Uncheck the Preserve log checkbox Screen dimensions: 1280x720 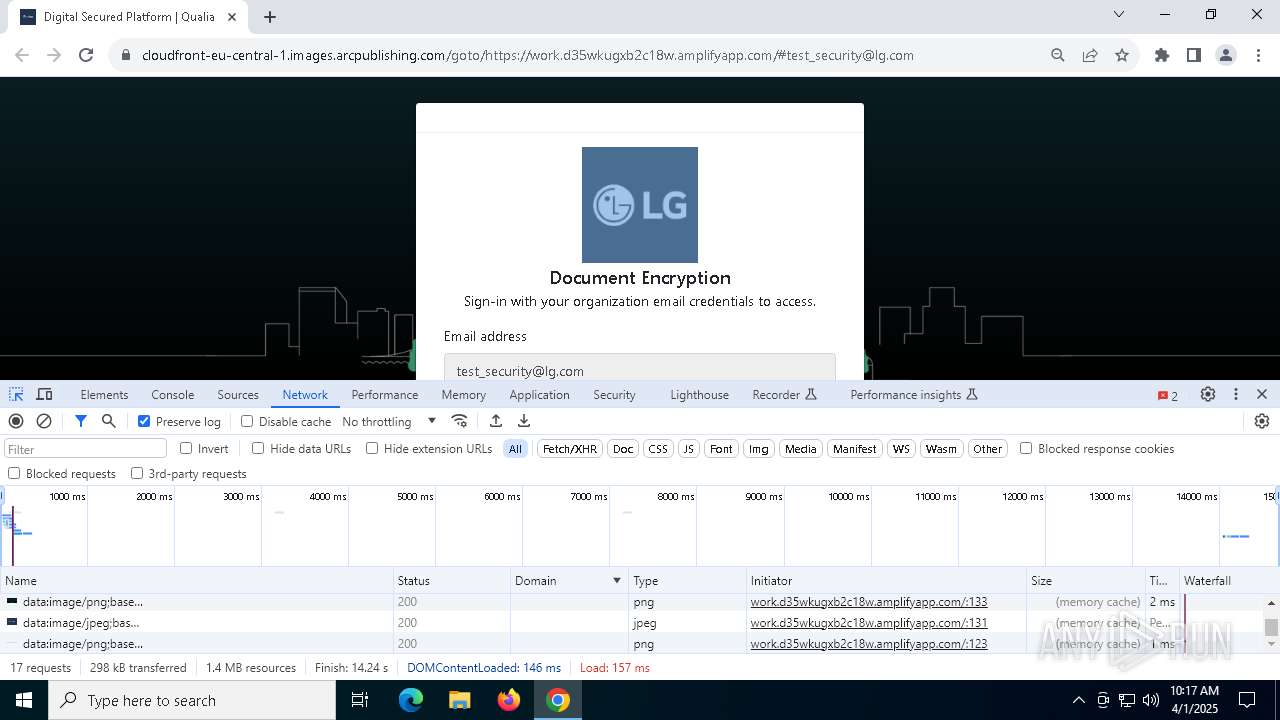pos(144,422)
